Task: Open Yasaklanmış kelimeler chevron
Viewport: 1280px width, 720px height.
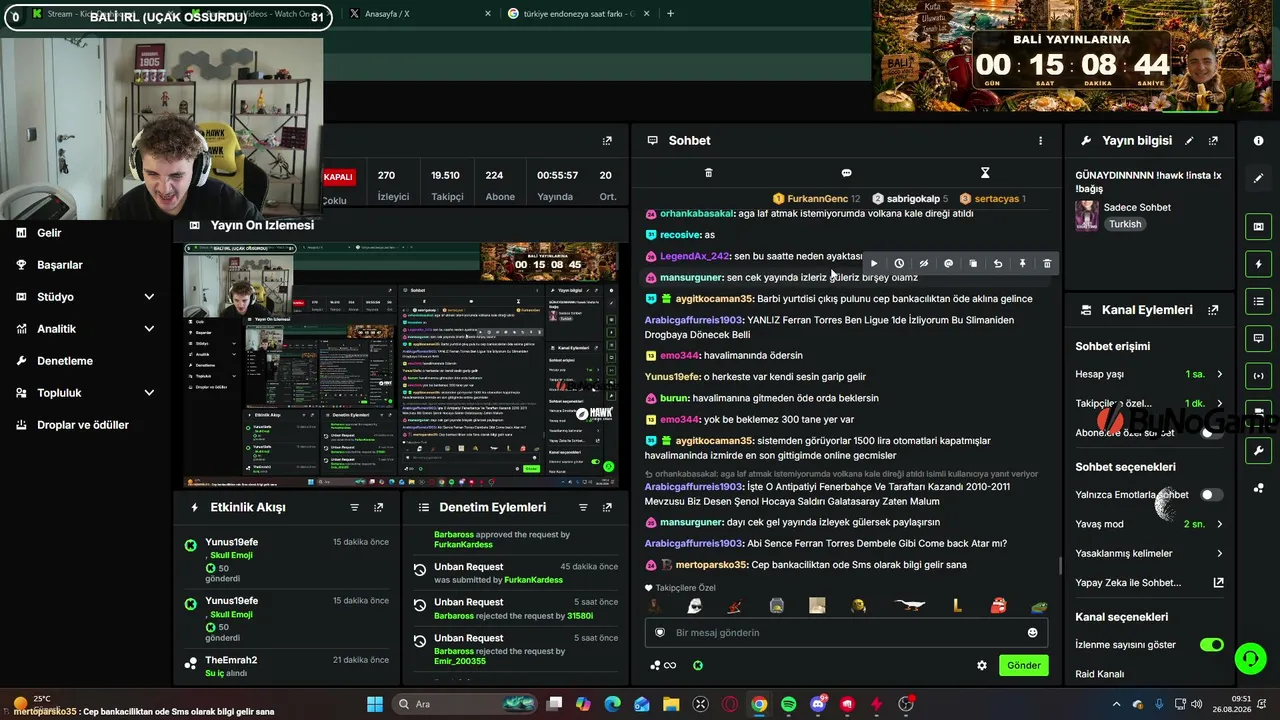Action: [1219, 553]
